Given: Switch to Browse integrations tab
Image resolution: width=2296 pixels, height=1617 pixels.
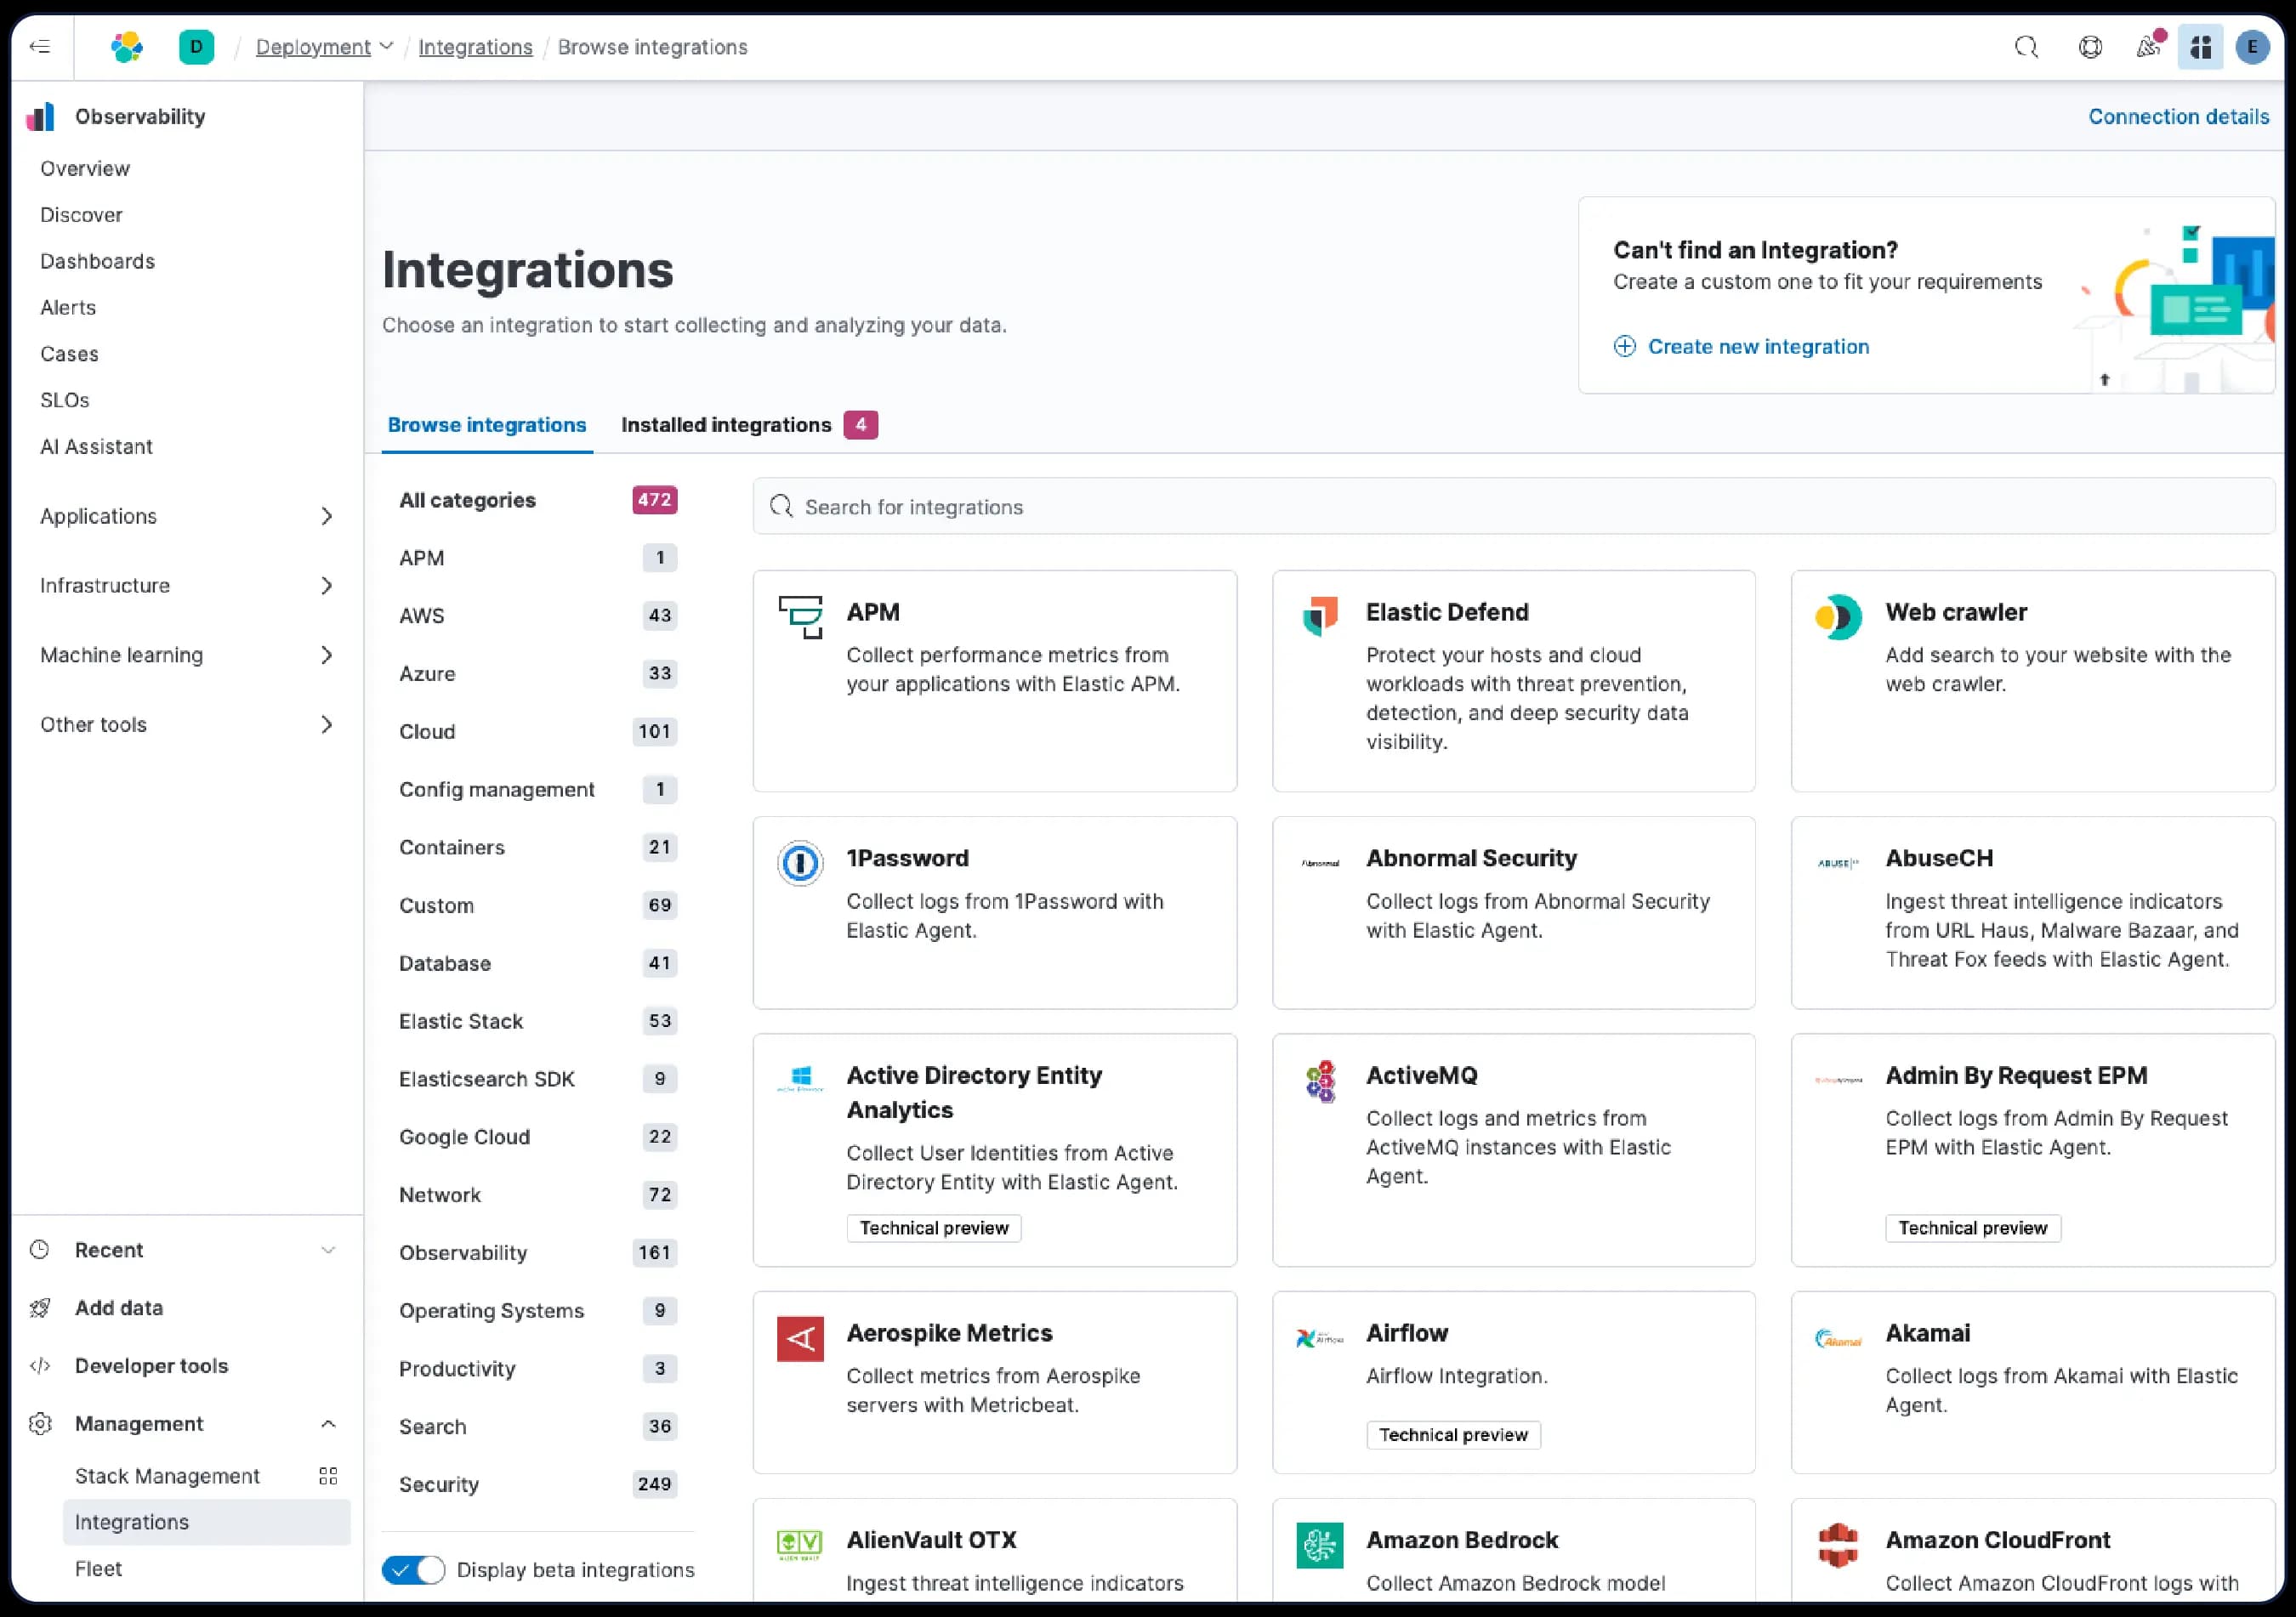Looking at the screenshot, I should tap(487, 425).
